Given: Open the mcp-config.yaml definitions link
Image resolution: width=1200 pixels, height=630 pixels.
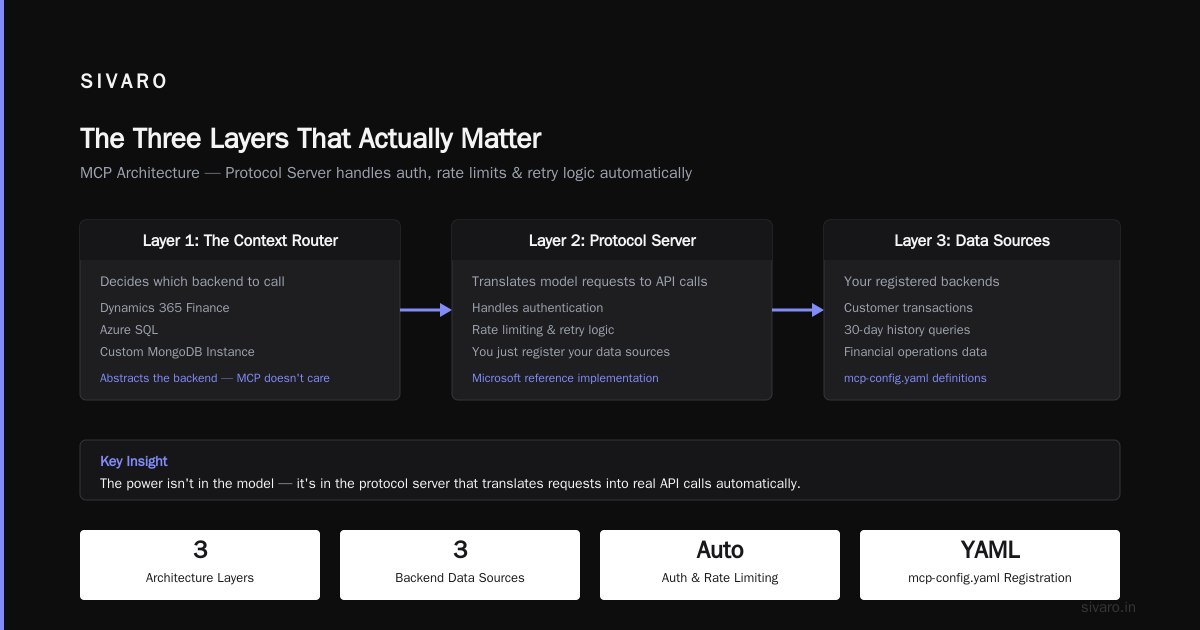Looking at the screenshot, I should (915, 378).
